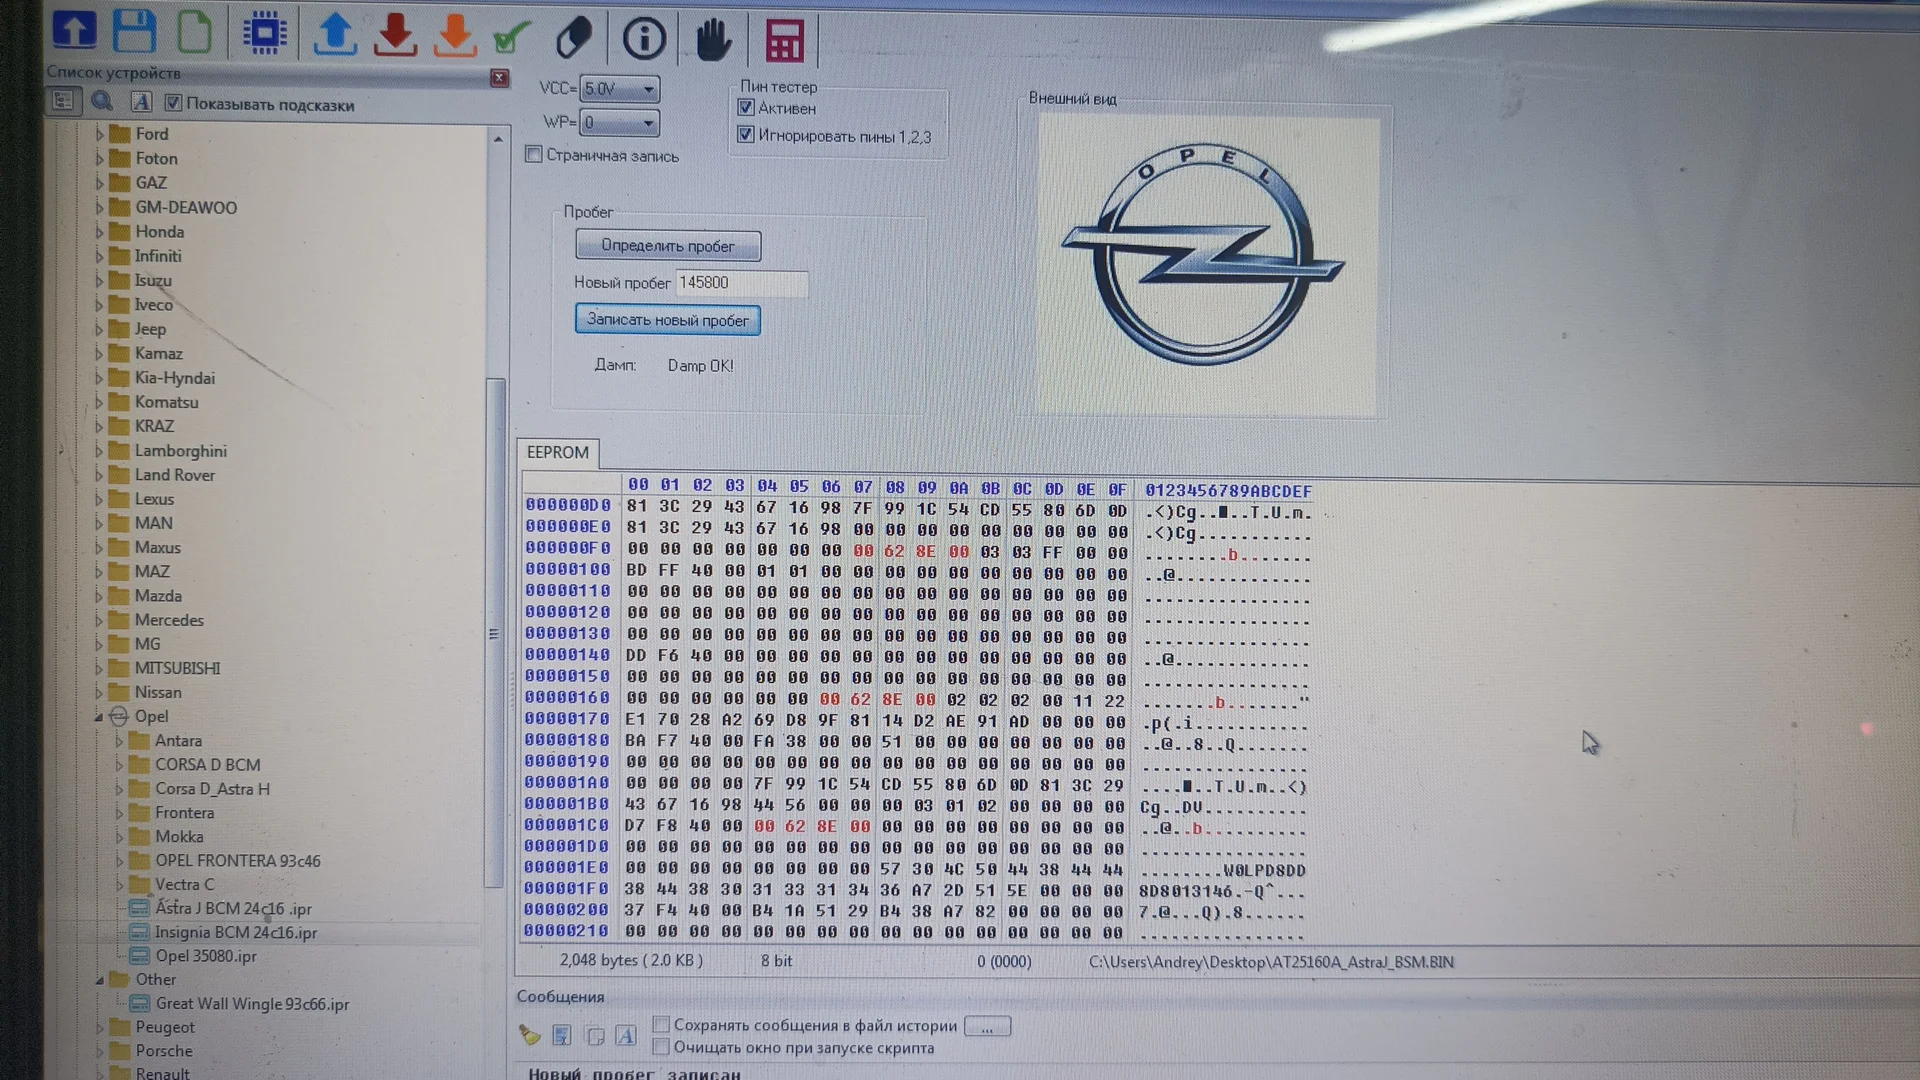The width and height of the screenshot is (1920, 1080).
Task: Click the font 'A' icon in Сообщения toolbar
Action: click(626, 1035)
